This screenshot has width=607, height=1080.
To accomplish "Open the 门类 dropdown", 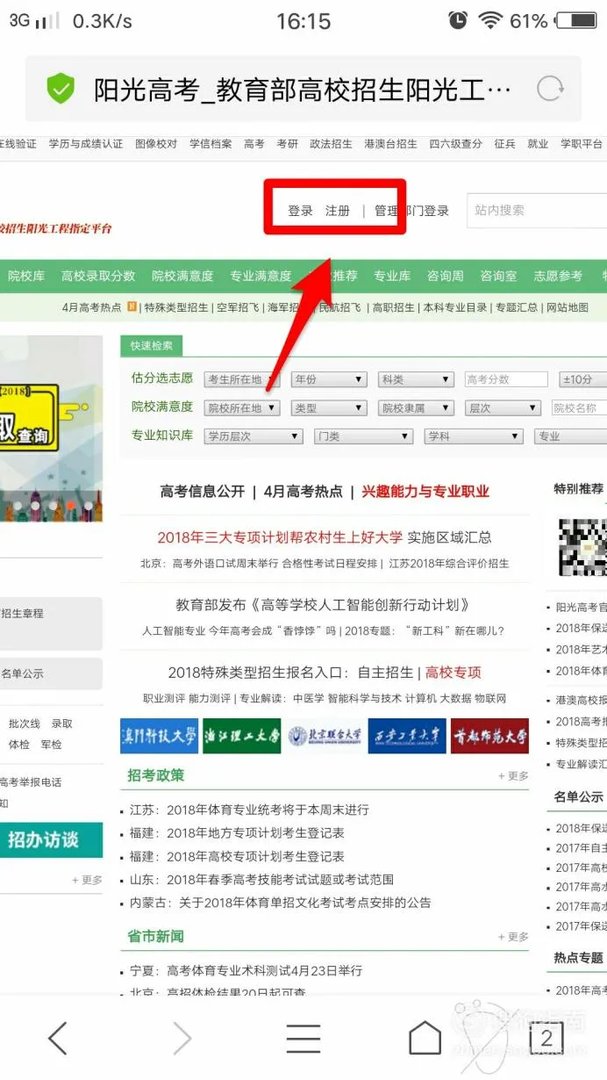I will click(364, 437).
